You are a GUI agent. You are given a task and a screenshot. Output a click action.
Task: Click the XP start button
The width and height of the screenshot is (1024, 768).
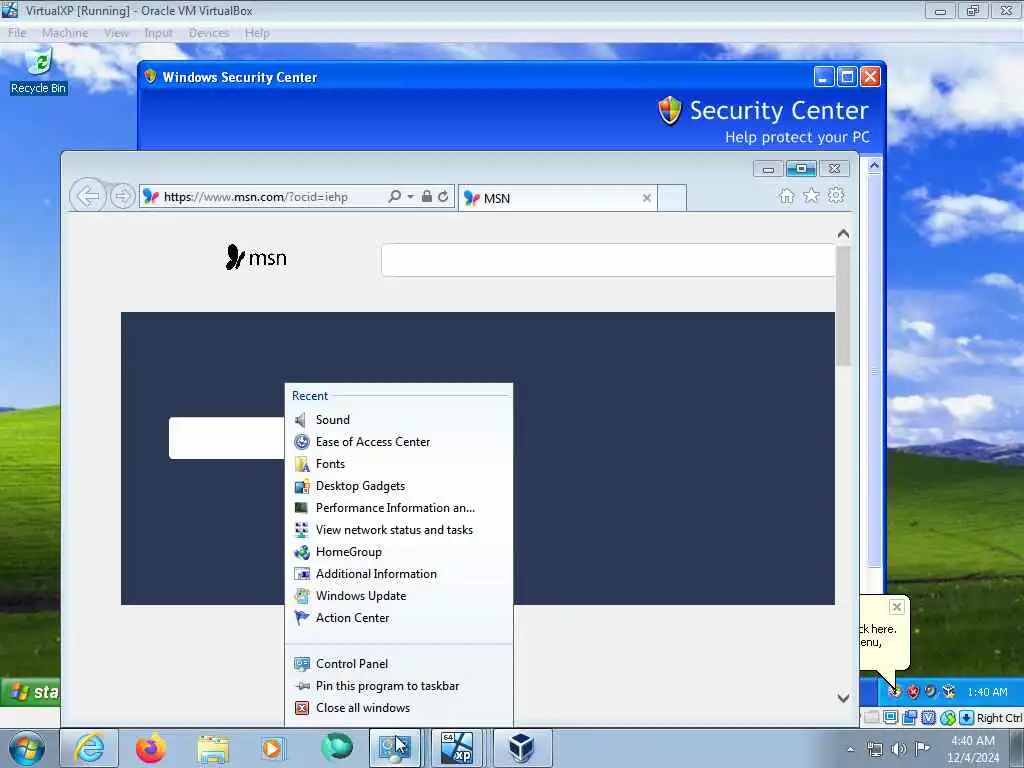click(x=31, y=692)
